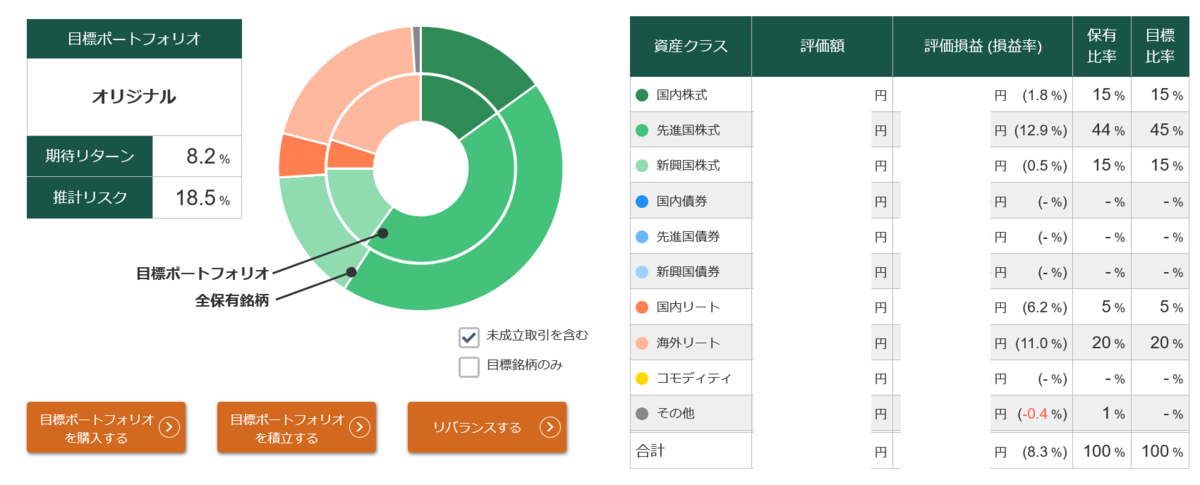This screenshot has height=485, width=1200.
Task: Click その他 negative return -0.4 %
Action: [1041, 415]
